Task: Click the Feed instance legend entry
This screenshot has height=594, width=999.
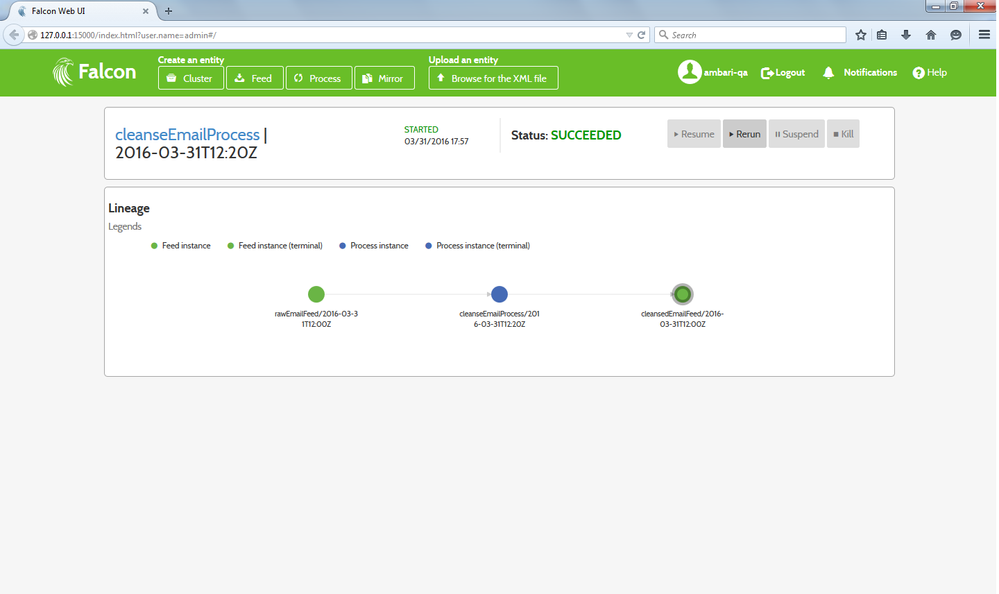Action: pyautogui.click(x=180, y=245)
